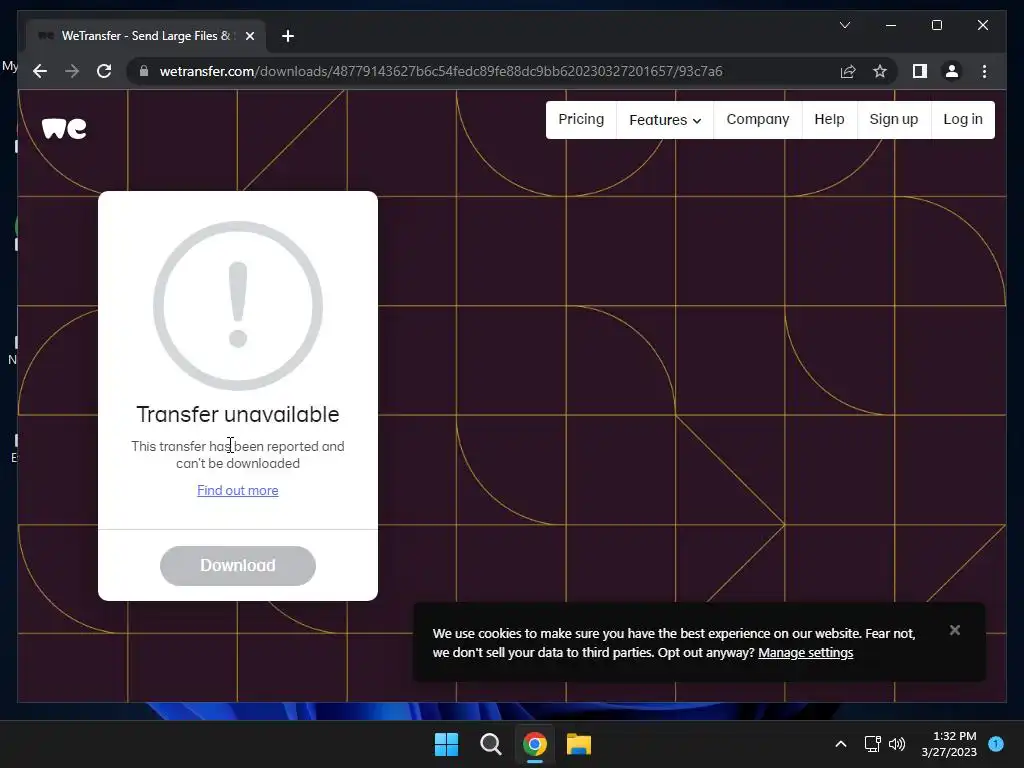Click the 'Transfer unavailable' heading
This screenshot has height=768, width=1024.
238,414
